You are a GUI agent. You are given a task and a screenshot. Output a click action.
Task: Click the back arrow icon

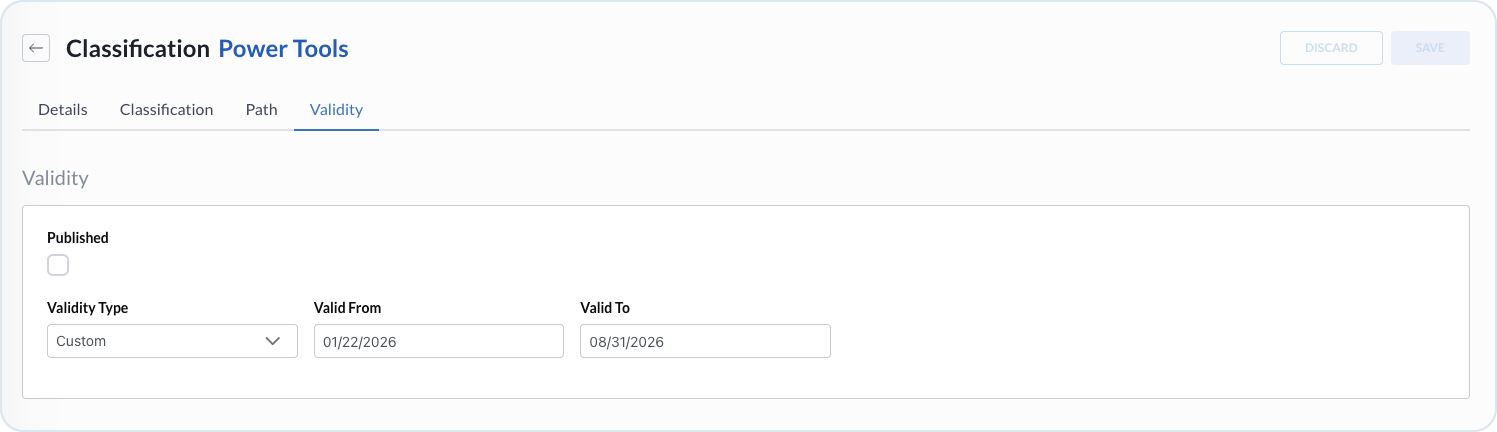(36, 48)
